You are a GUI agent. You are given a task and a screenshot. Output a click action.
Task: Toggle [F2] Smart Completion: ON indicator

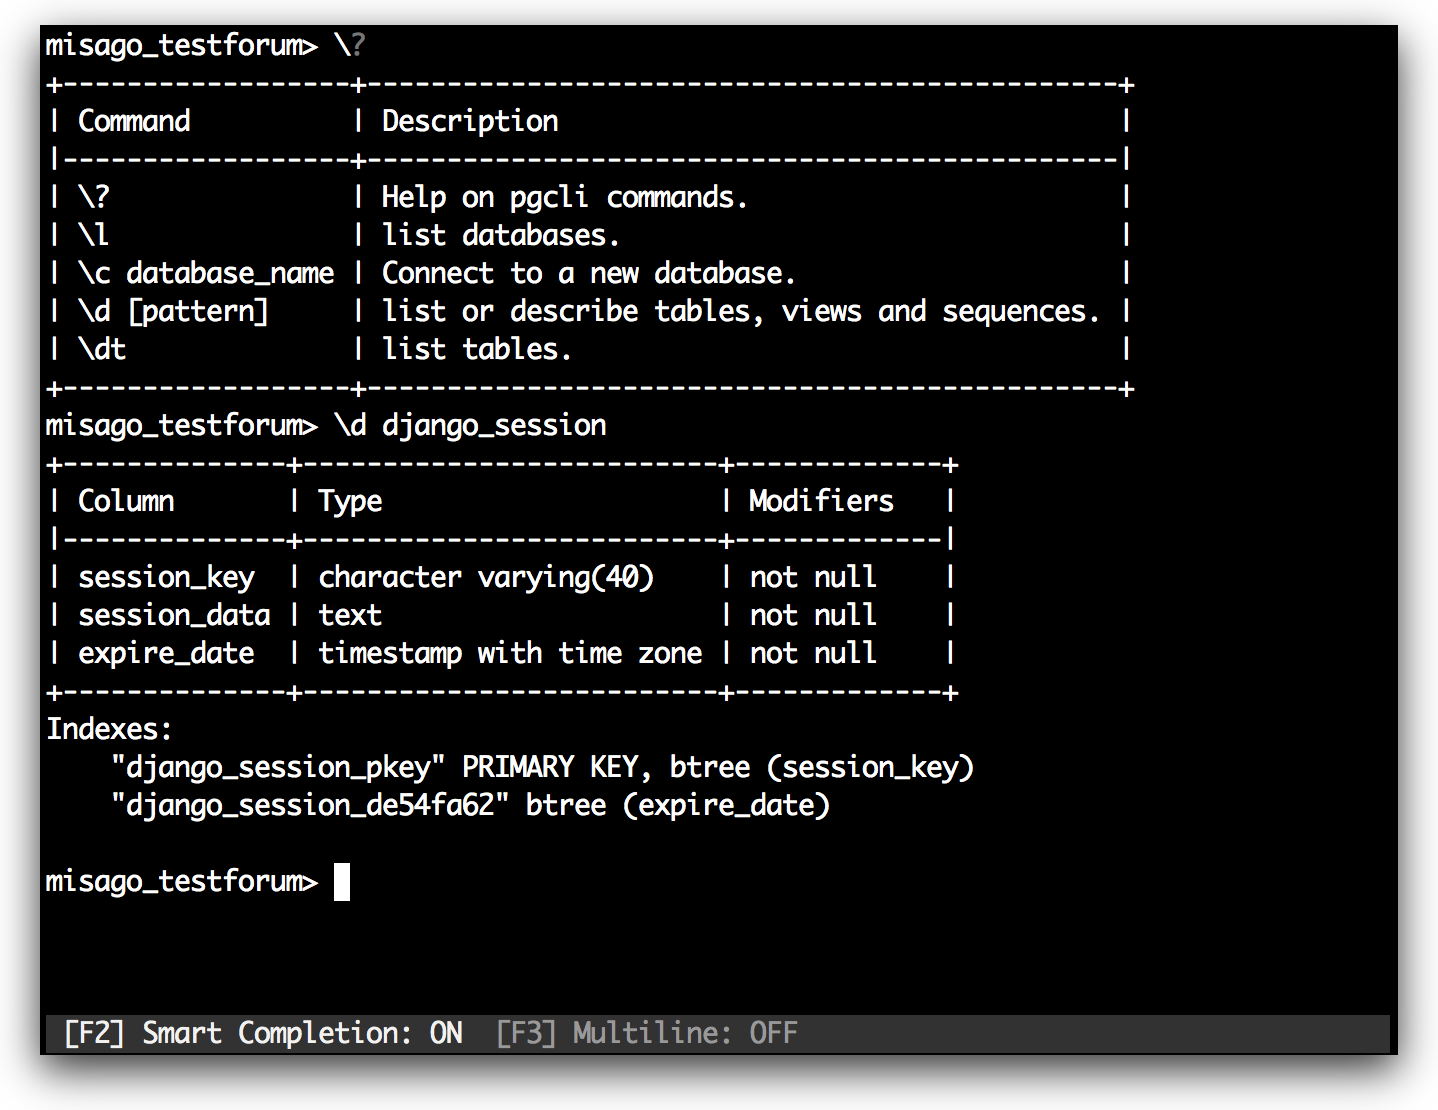(263, 1033)
